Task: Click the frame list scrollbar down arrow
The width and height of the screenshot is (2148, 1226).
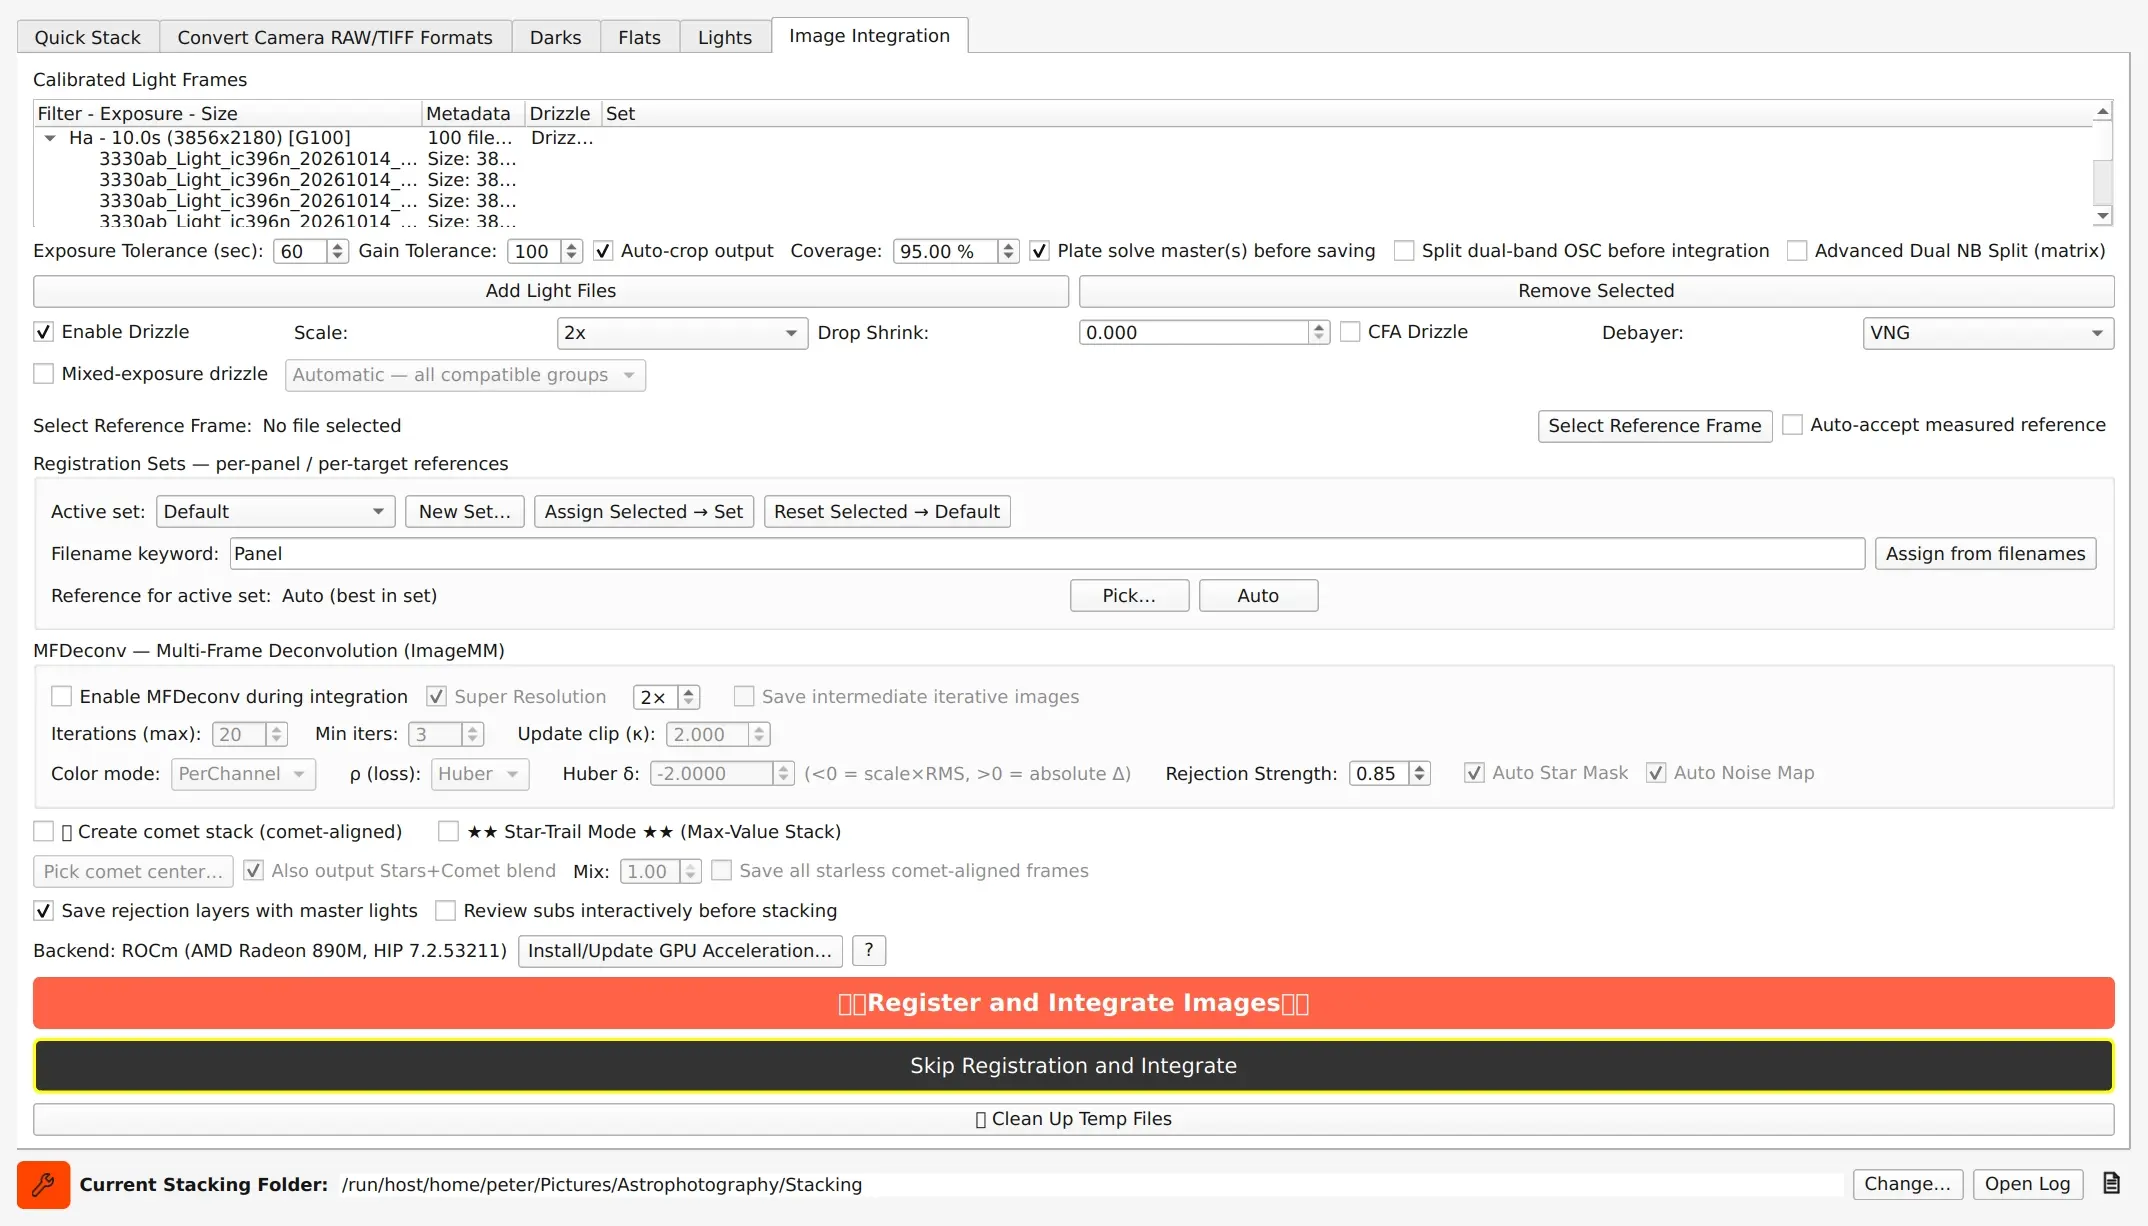Action: click(x=2103, y=216)
